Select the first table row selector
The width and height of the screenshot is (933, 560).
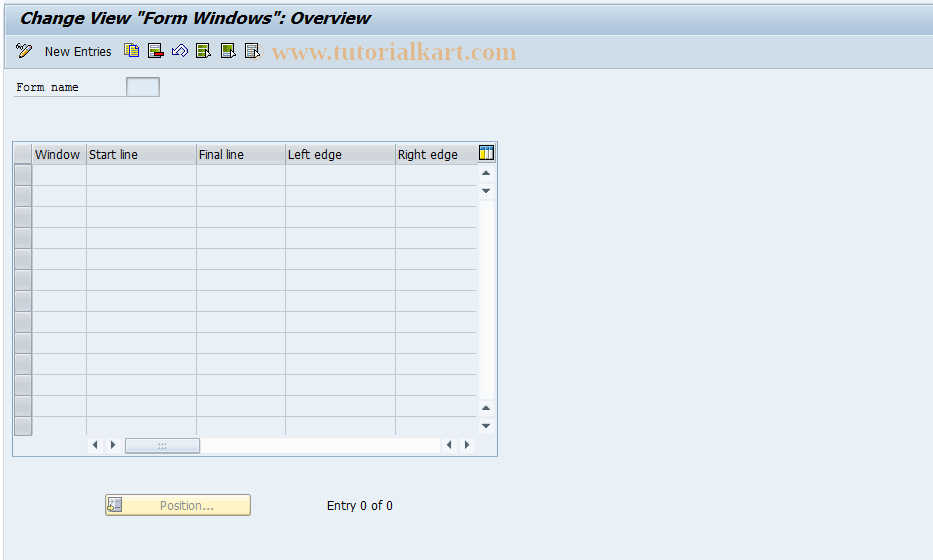(23, 175)
